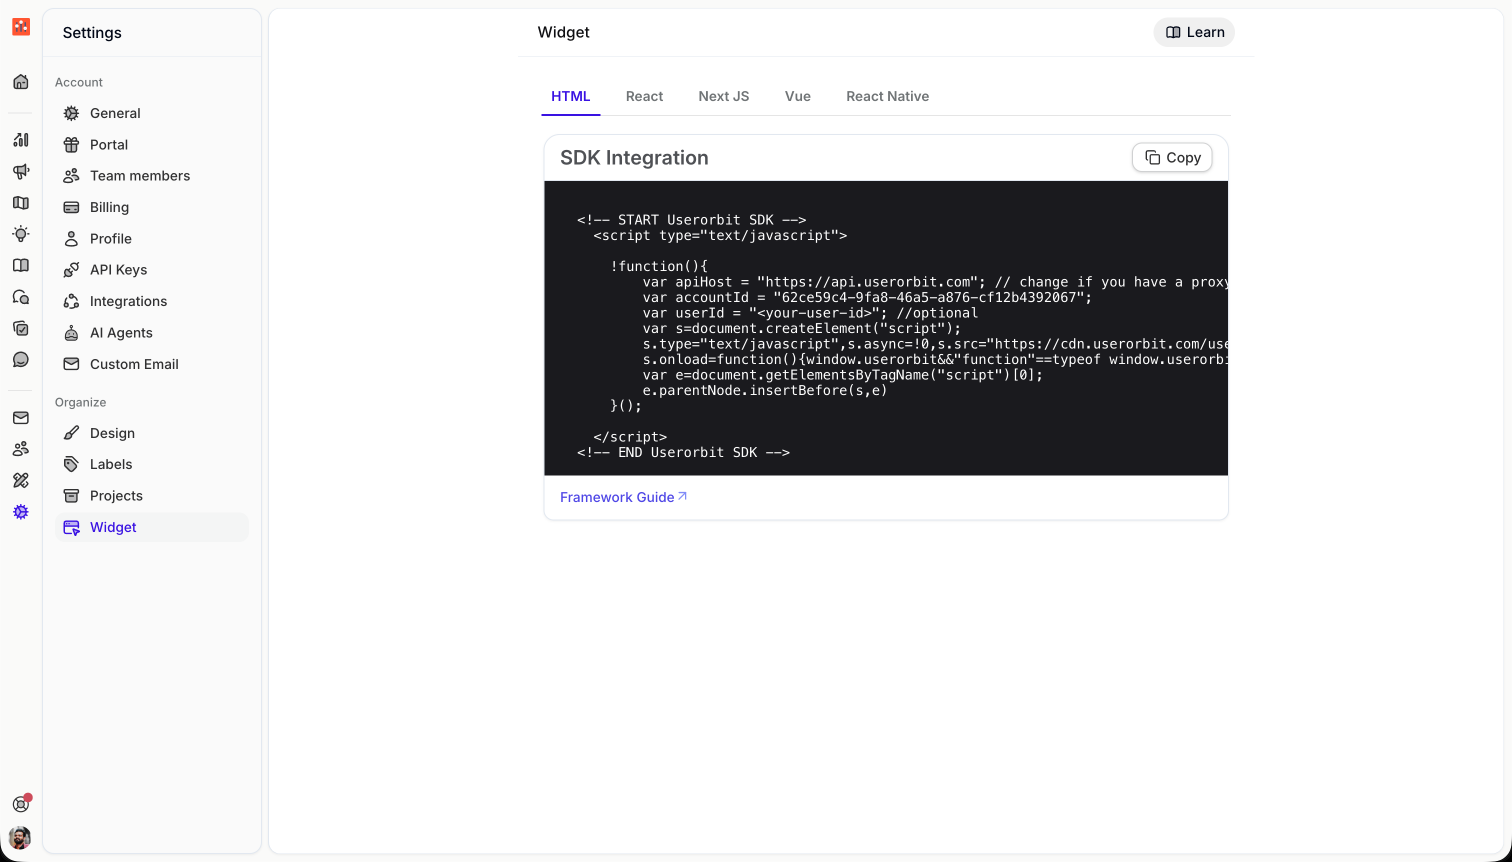Click the Settings panel title
The height and width of the screenshot is (862, 1512).
92,33
